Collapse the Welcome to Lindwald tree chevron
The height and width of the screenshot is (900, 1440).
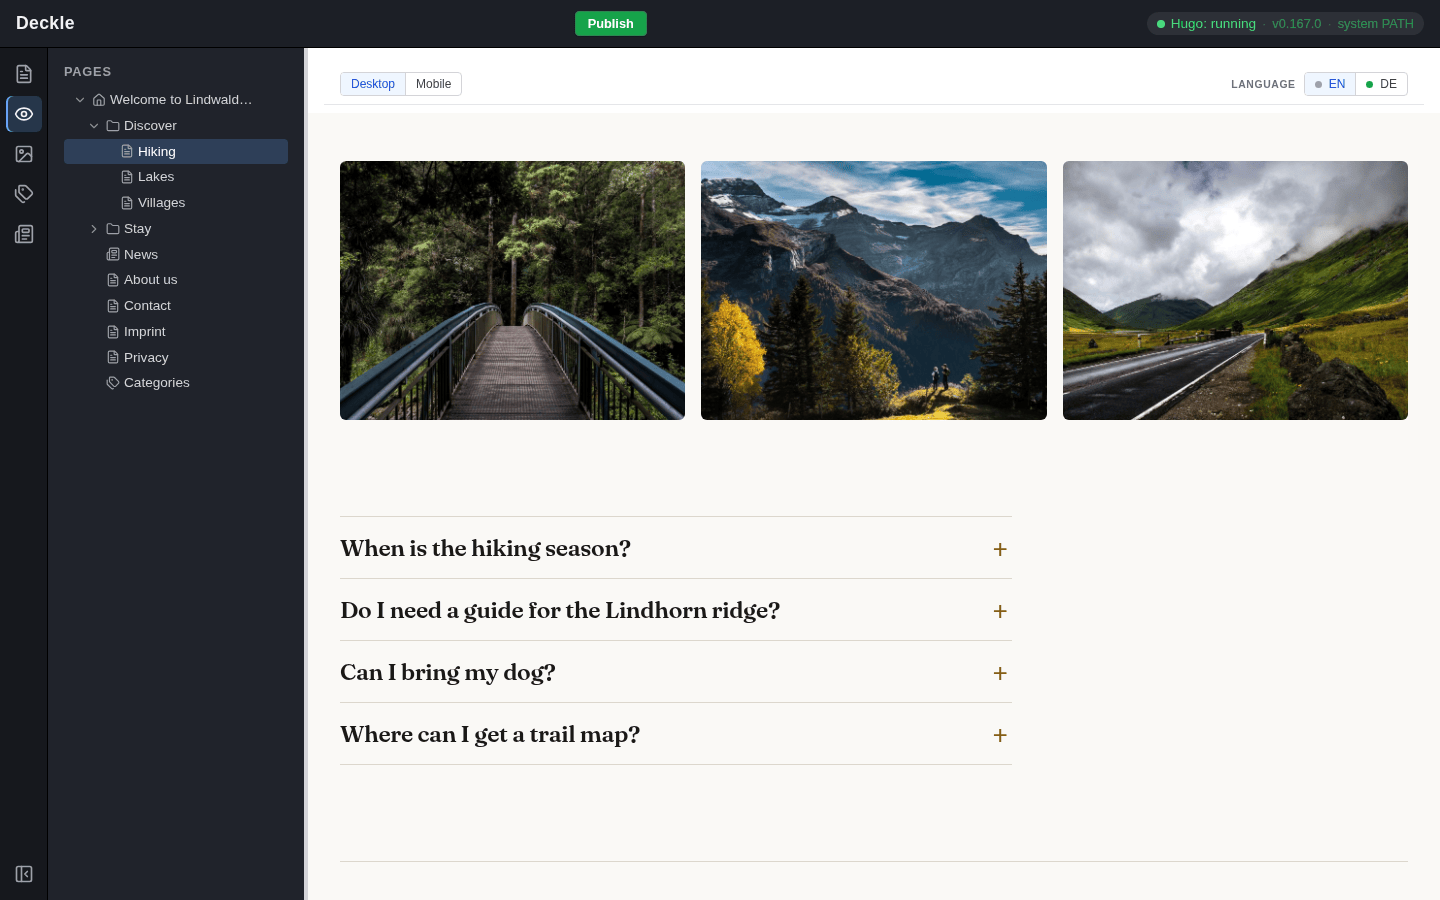tap(80, 100)
